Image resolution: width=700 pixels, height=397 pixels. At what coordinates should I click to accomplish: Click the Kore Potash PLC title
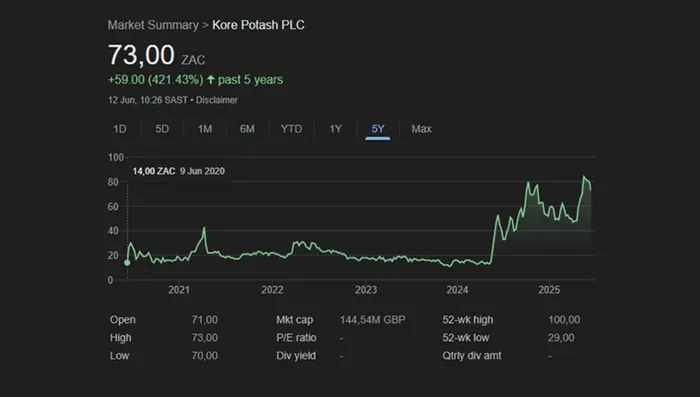click(x=258, y=25)
